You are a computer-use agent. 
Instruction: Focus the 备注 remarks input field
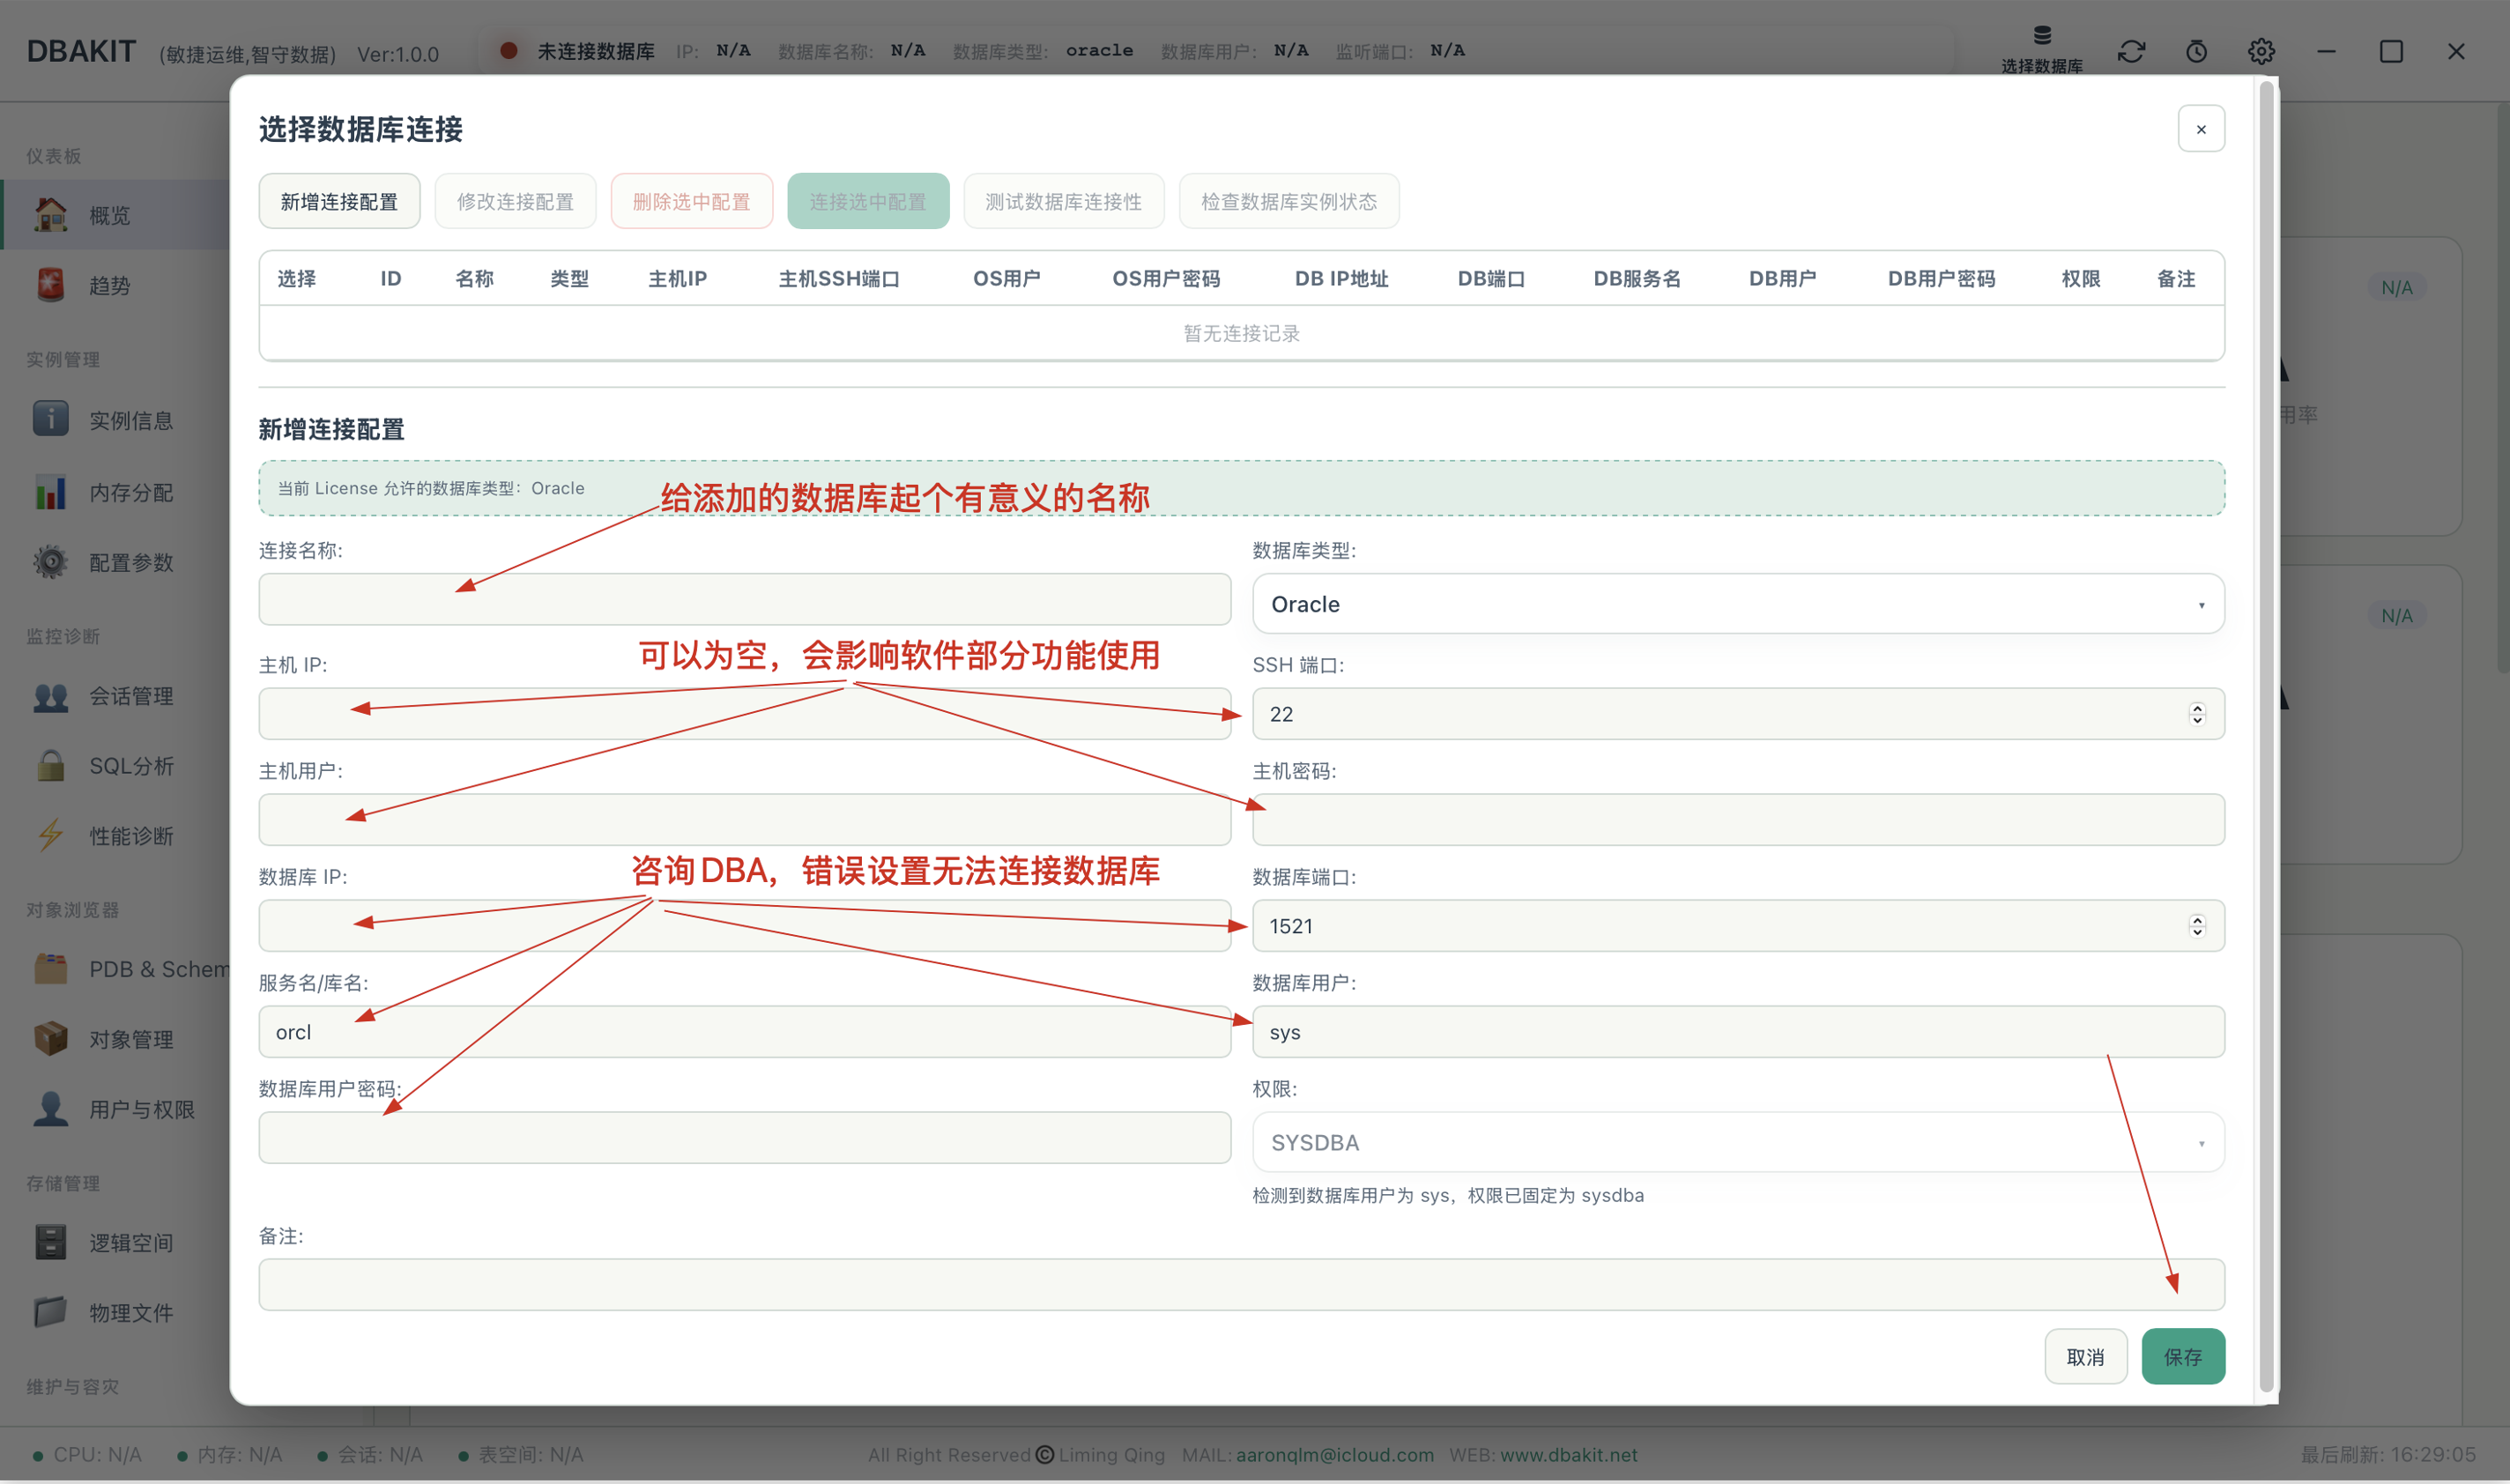click(1241, 1285)
